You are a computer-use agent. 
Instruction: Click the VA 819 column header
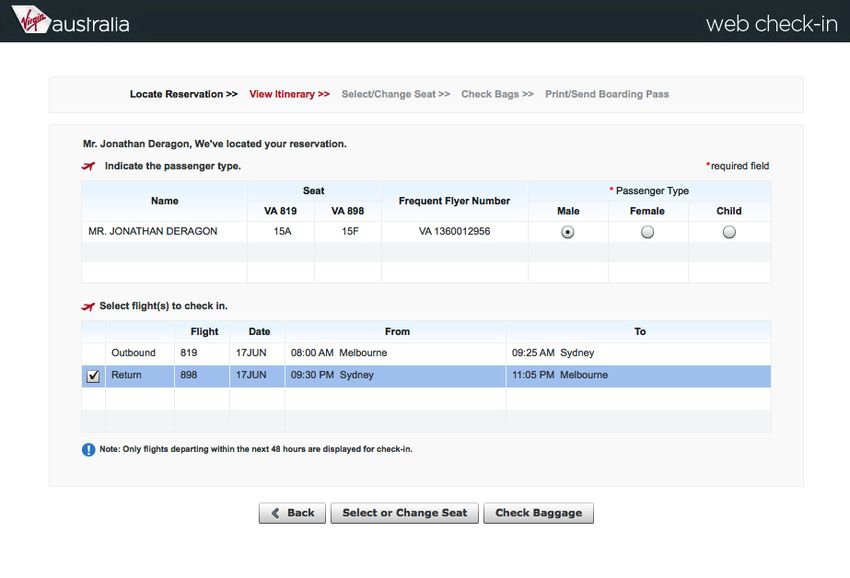(x=280, y=211)
